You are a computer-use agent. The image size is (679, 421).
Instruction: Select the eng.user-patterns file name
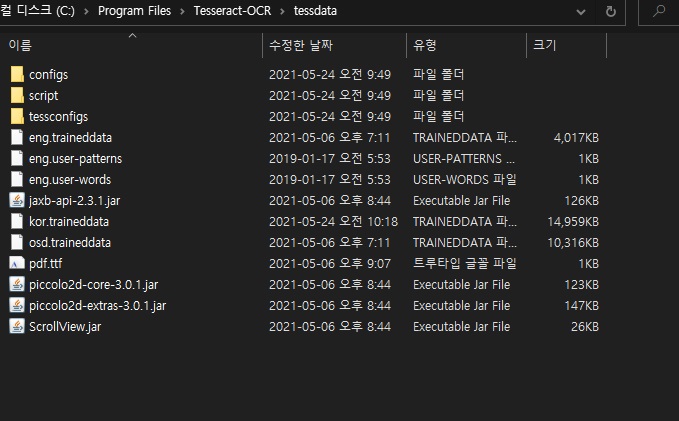(75, 159)
